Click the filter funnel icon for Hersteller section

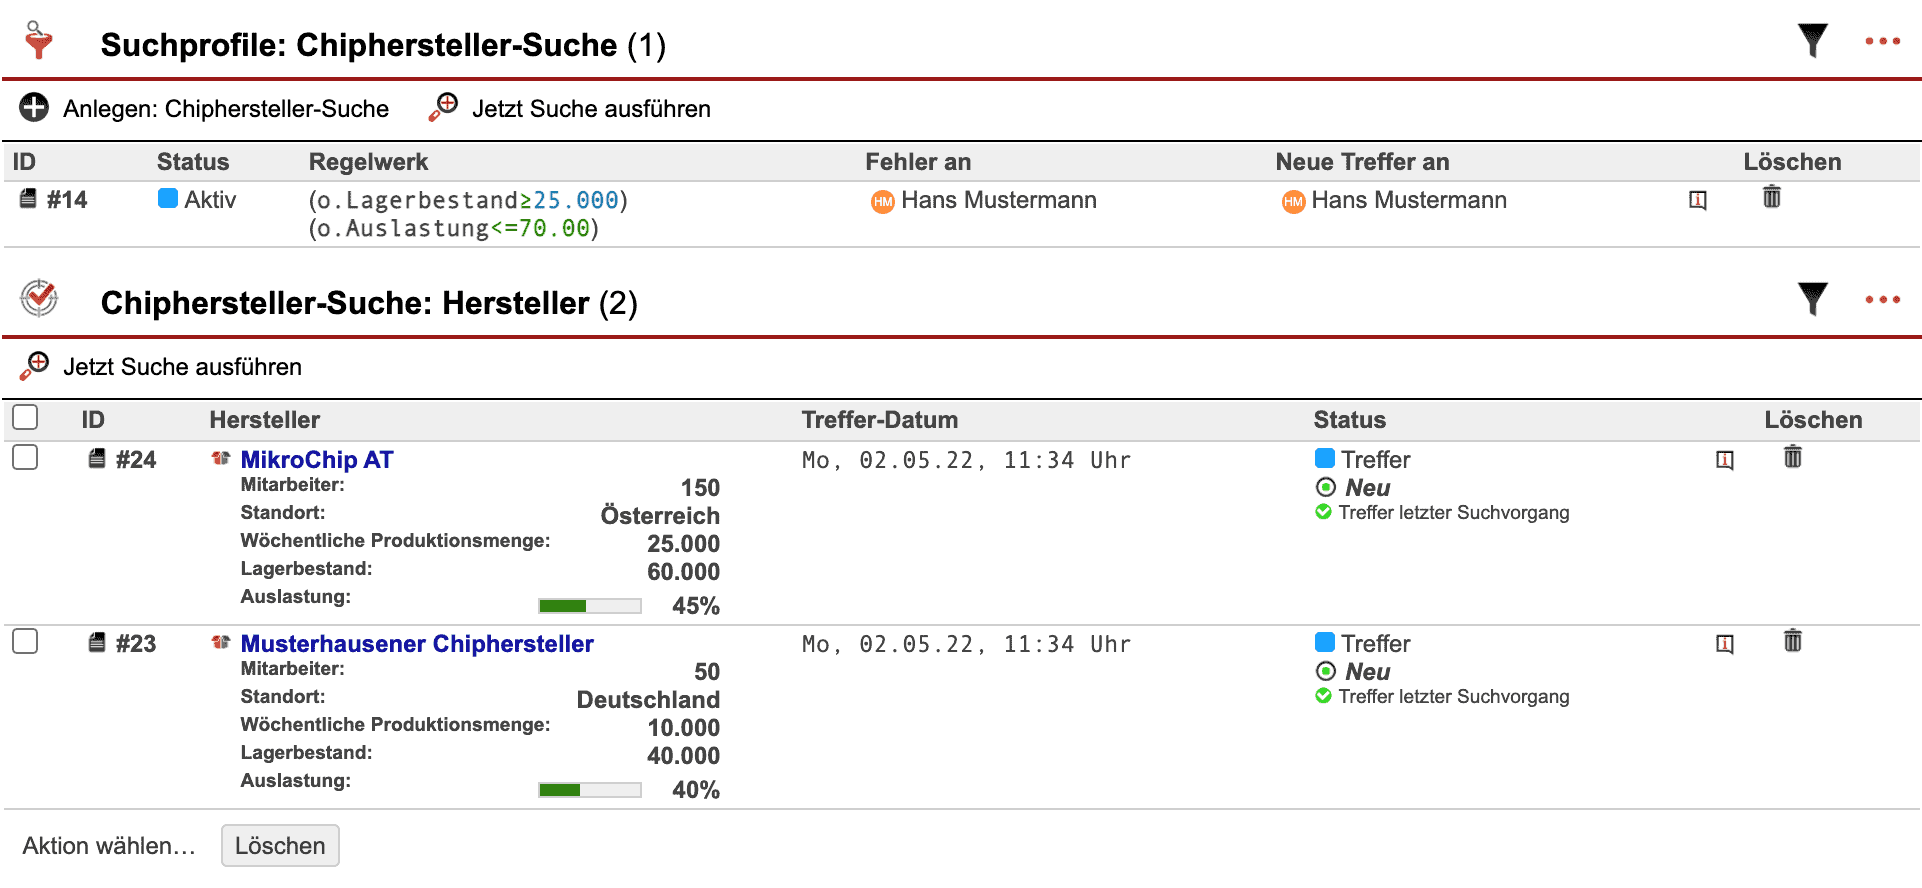(x=1812, y=299)
